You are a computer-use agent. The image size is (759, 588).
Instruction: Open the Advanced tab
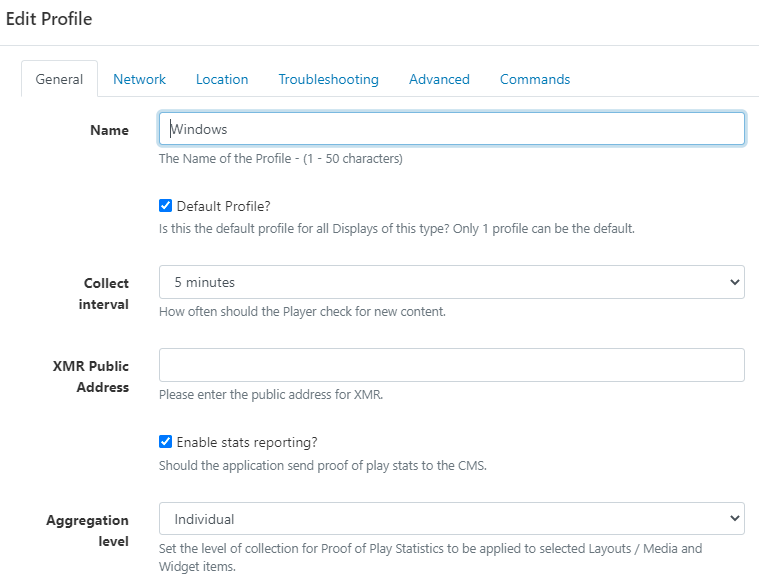coord(439,79)
